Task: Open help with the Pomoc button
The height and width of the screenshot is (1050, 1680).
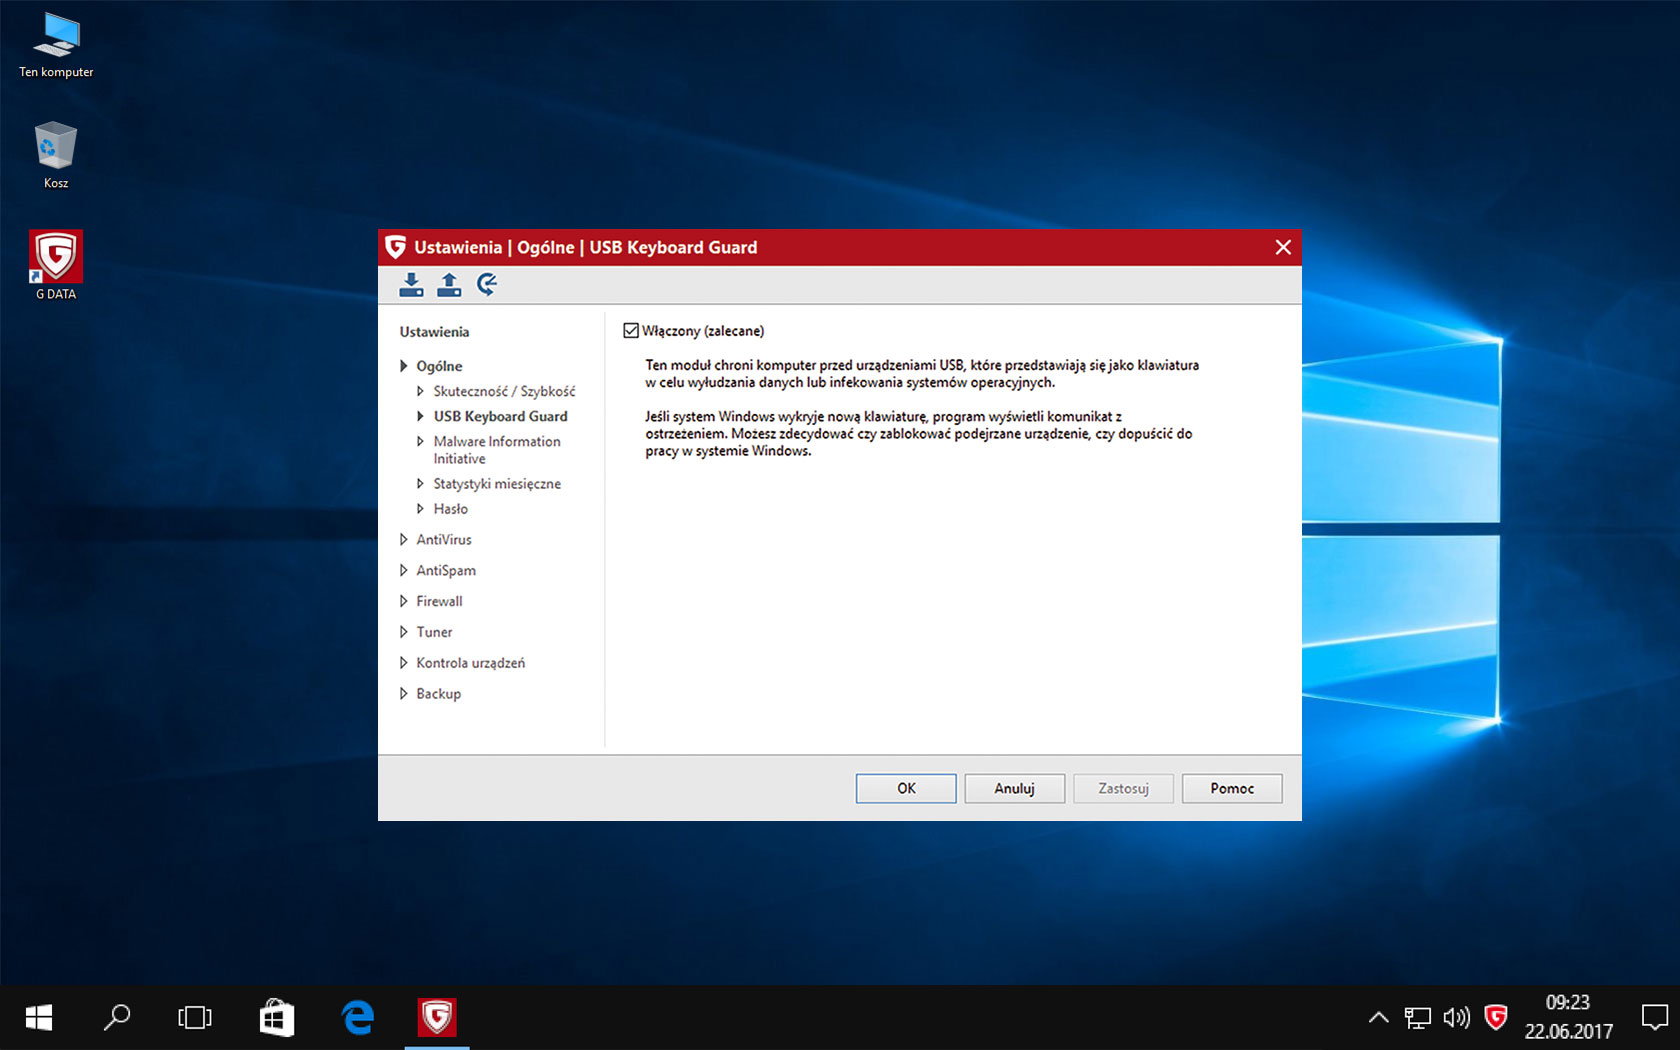Action: click(1232, 789)
